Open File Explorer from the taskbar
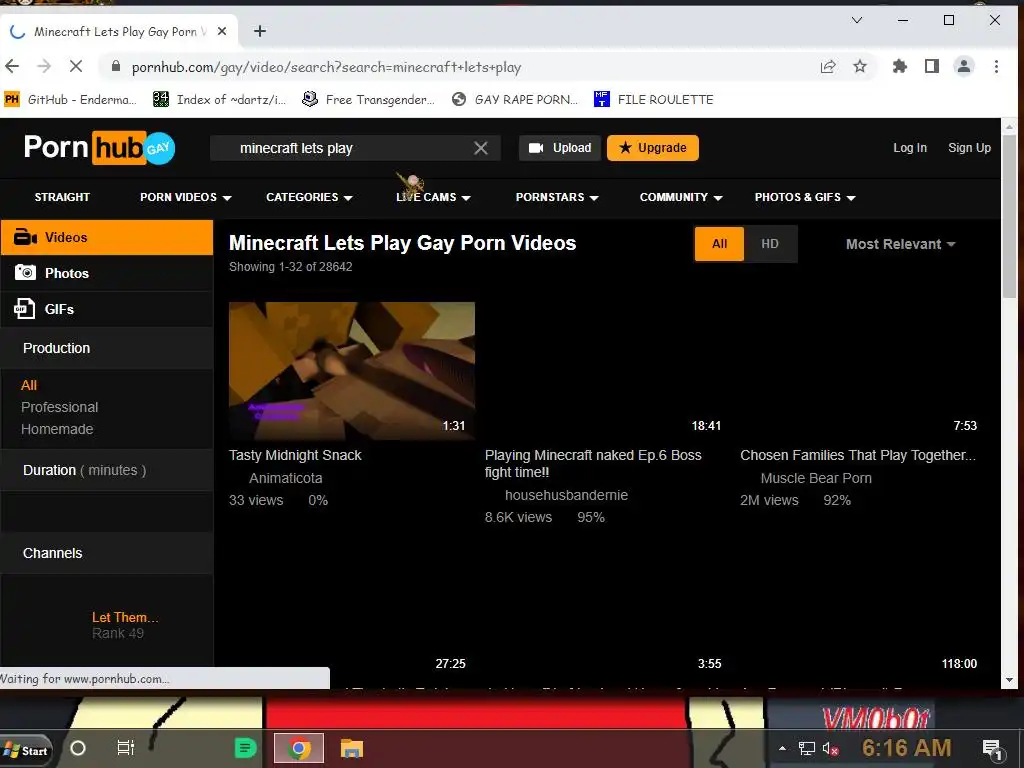The width and height of the screenshot is (1024, 768). [352, 748]
